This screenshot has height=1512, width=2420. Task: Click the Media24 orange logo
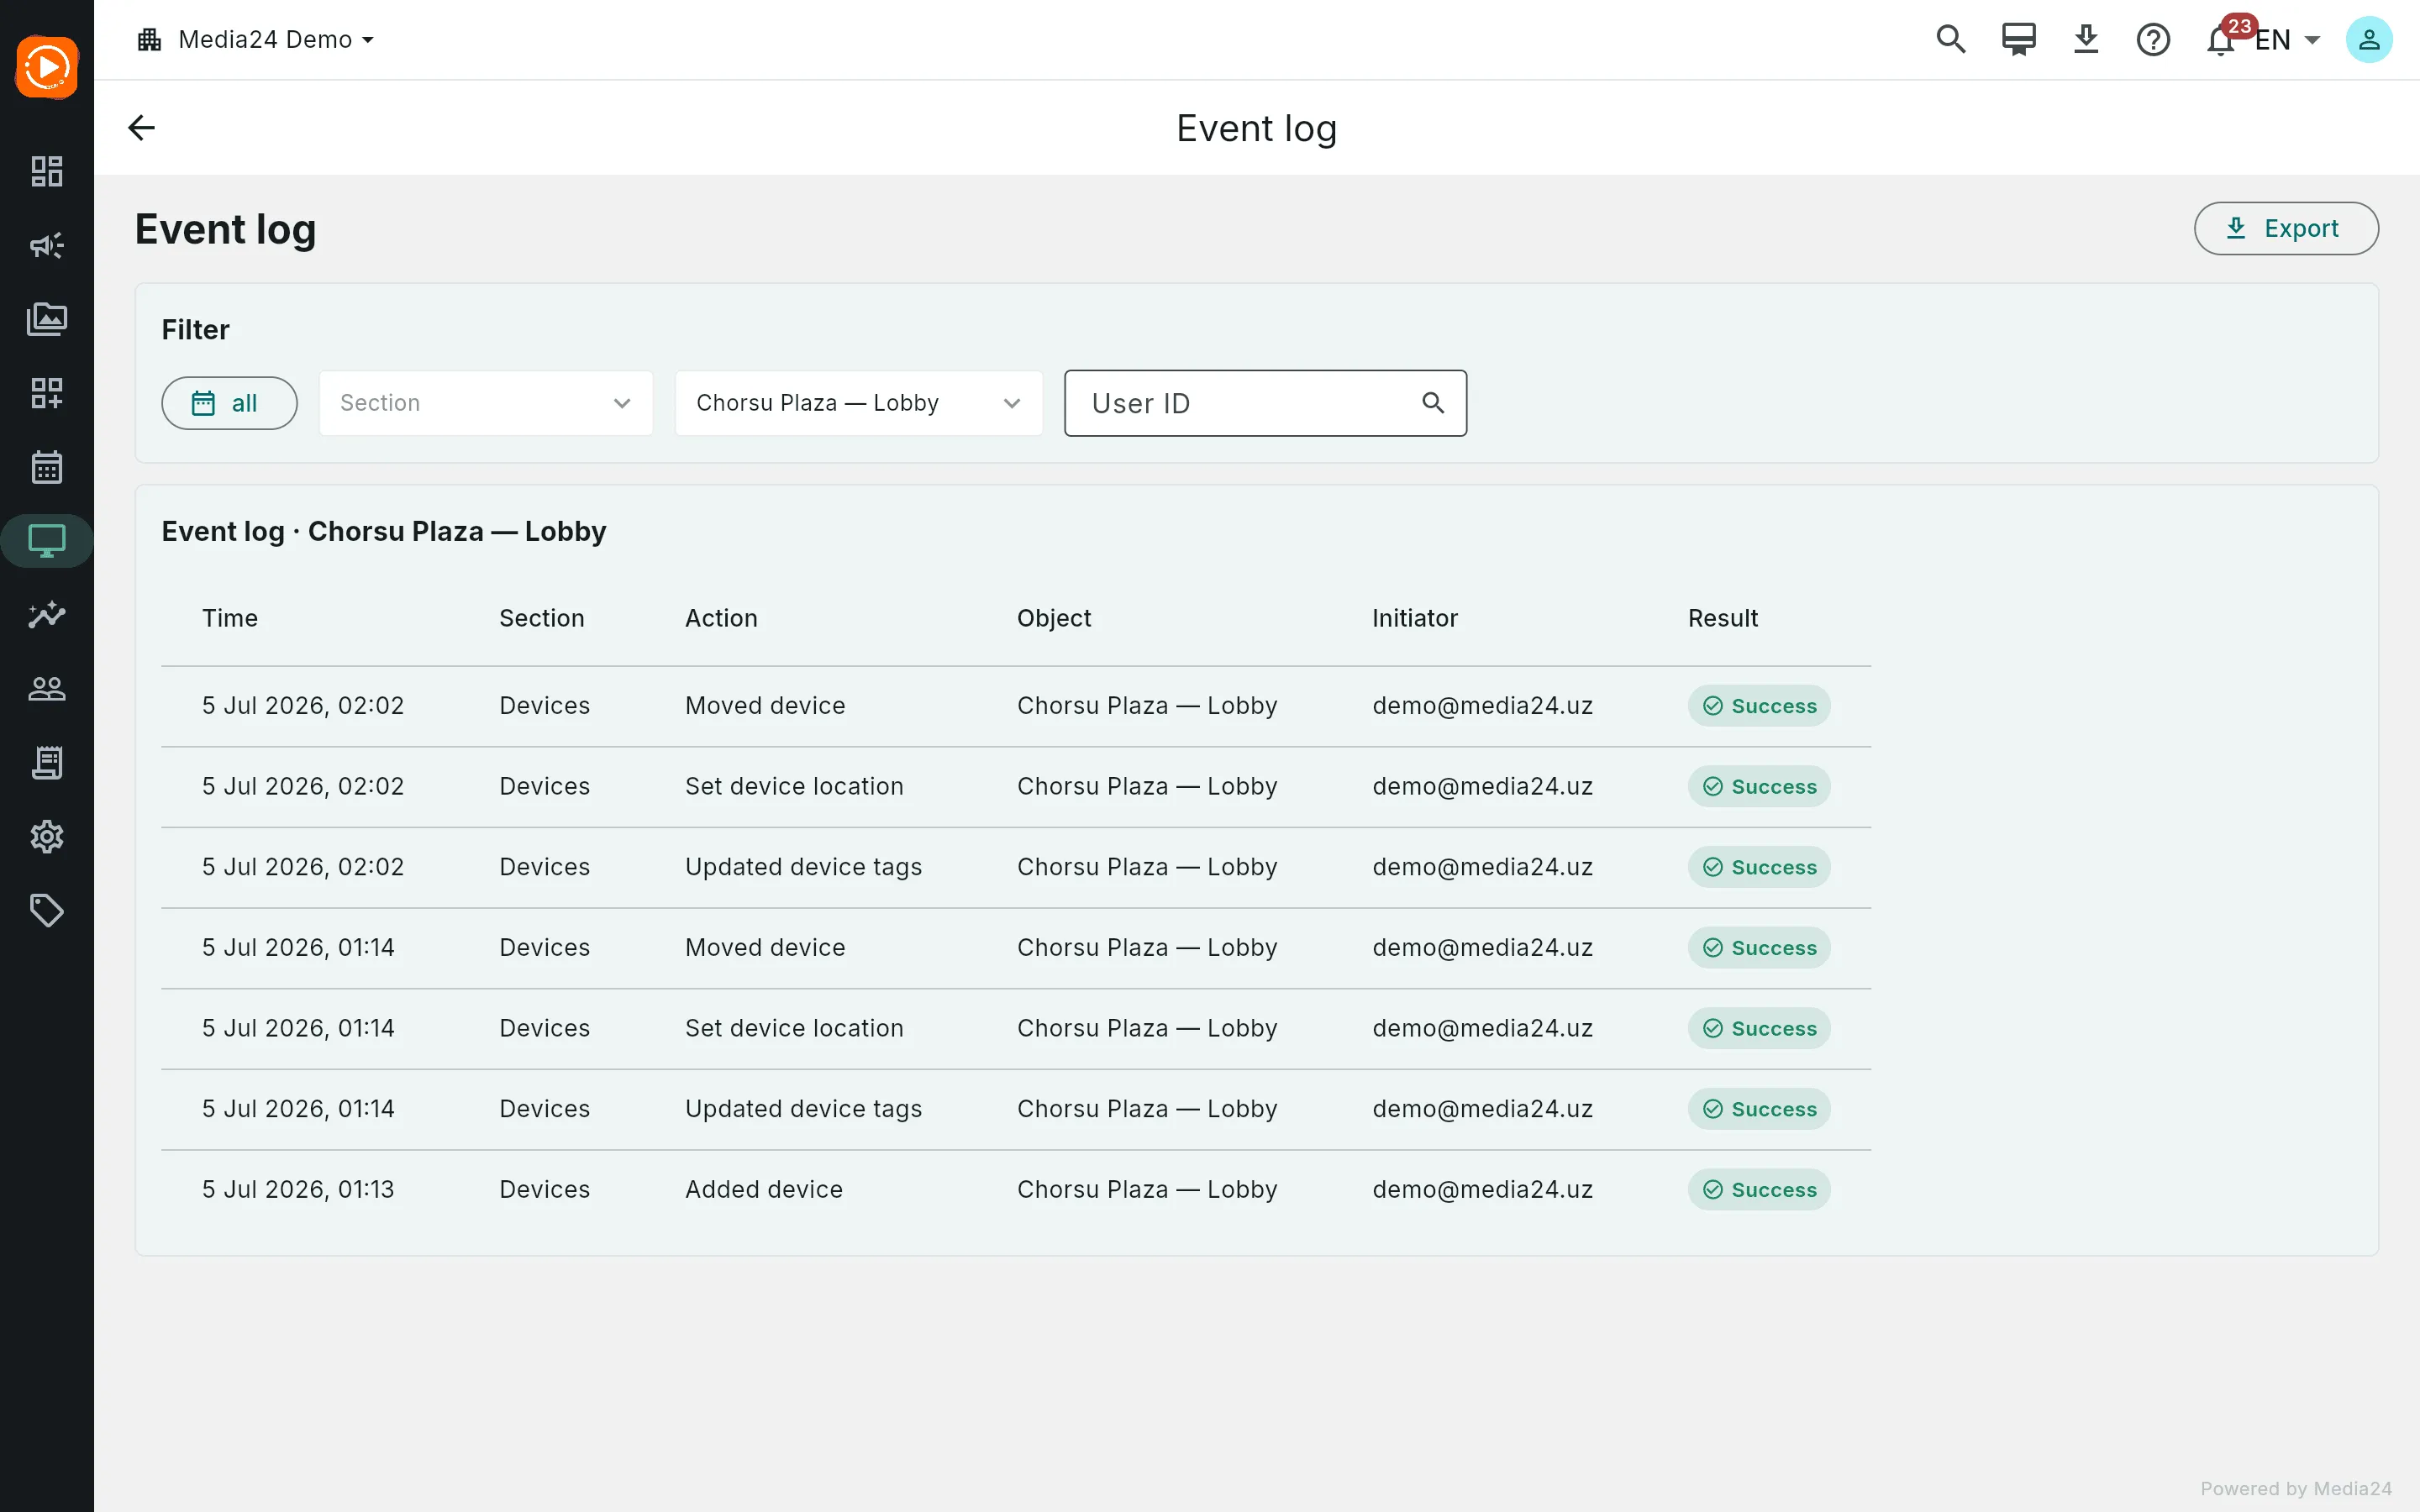pos(47,67)
